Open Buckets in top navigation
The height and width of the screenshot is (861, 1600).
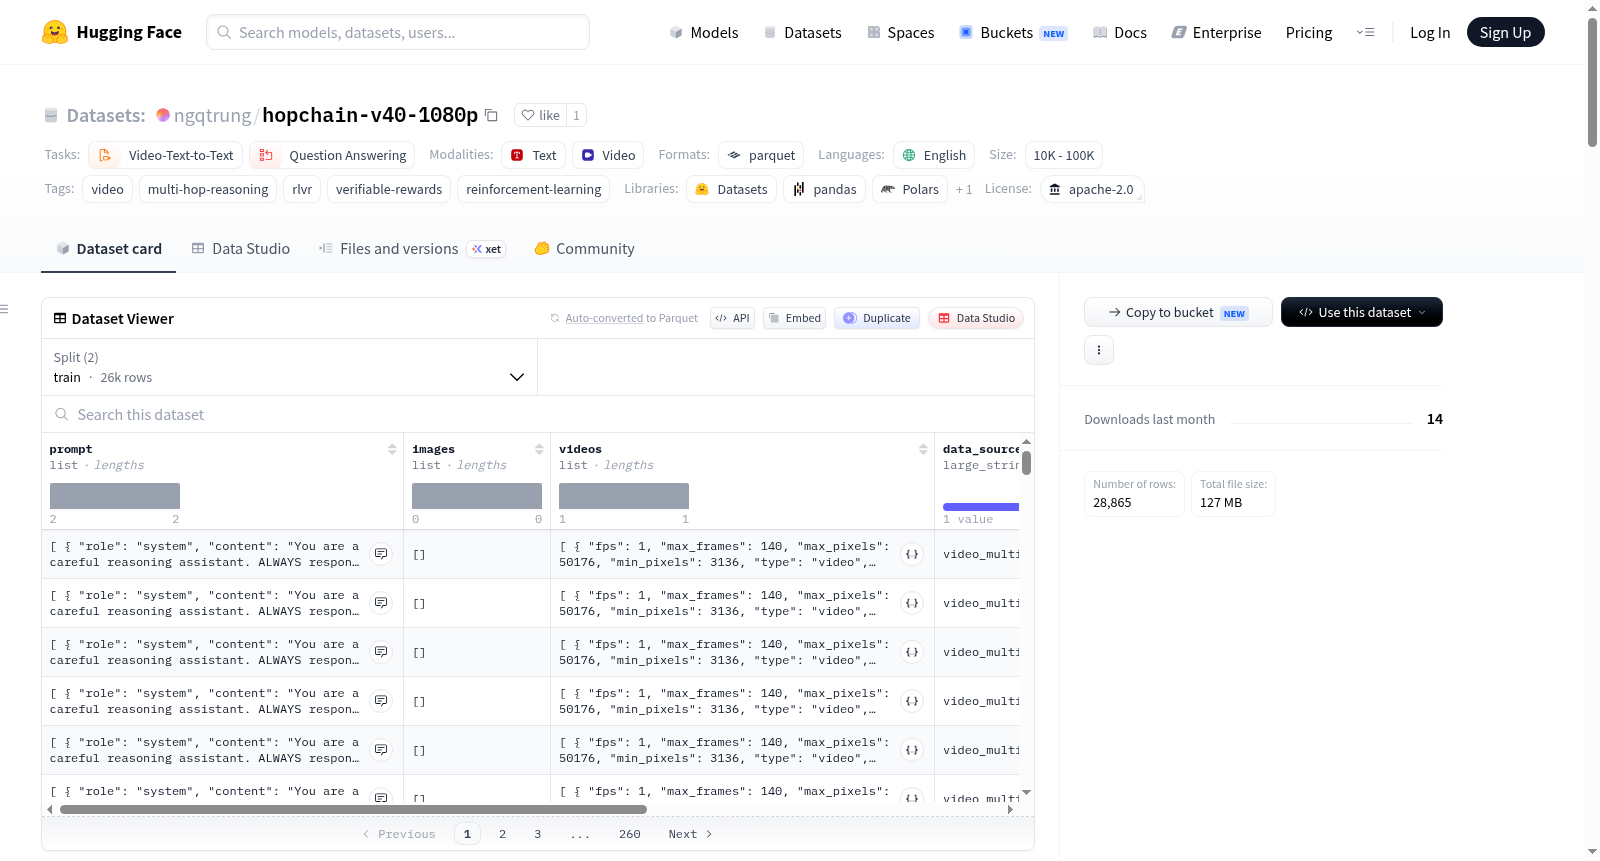[x=1013, y=32]
